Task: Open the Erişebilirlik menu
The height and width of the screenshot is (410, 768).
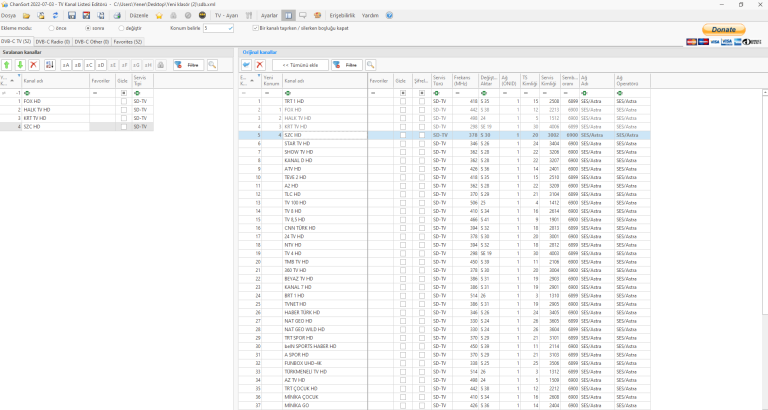Action: (x=342, y=16)
